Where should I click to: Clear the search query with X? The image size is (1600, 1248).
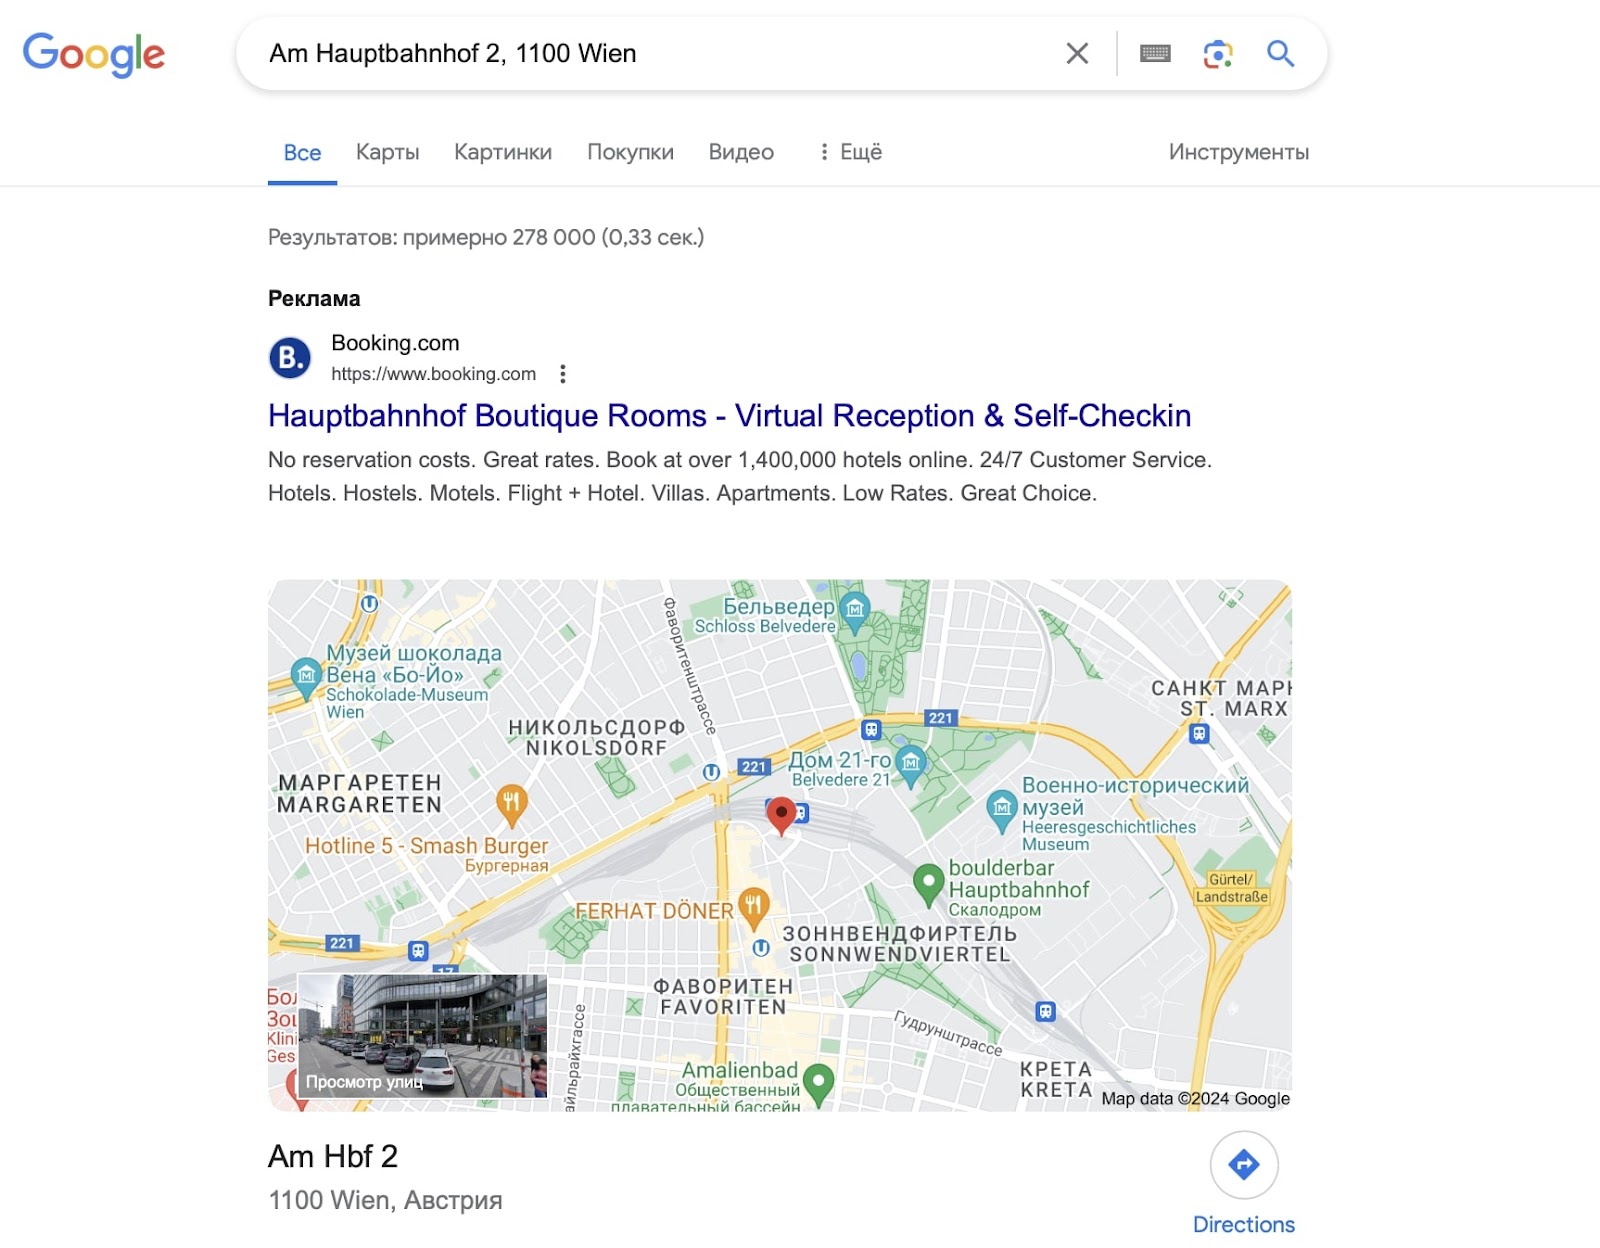(x=1077, y=54)
